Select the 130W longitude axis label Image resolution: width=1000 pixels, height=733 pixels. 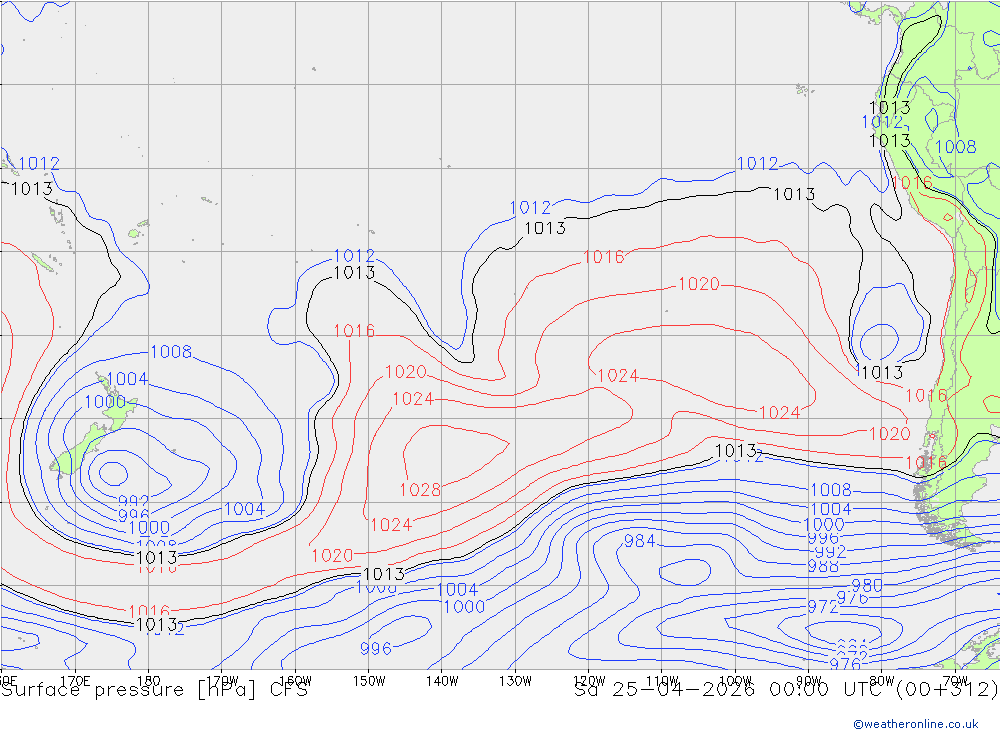(x=515, y=681)
